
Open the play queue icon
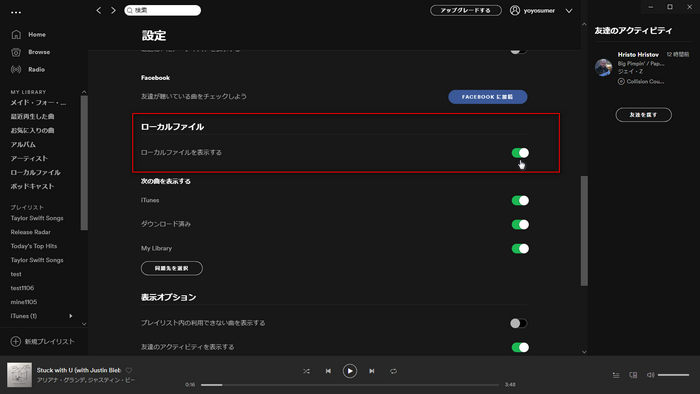(x=616, y=375)
